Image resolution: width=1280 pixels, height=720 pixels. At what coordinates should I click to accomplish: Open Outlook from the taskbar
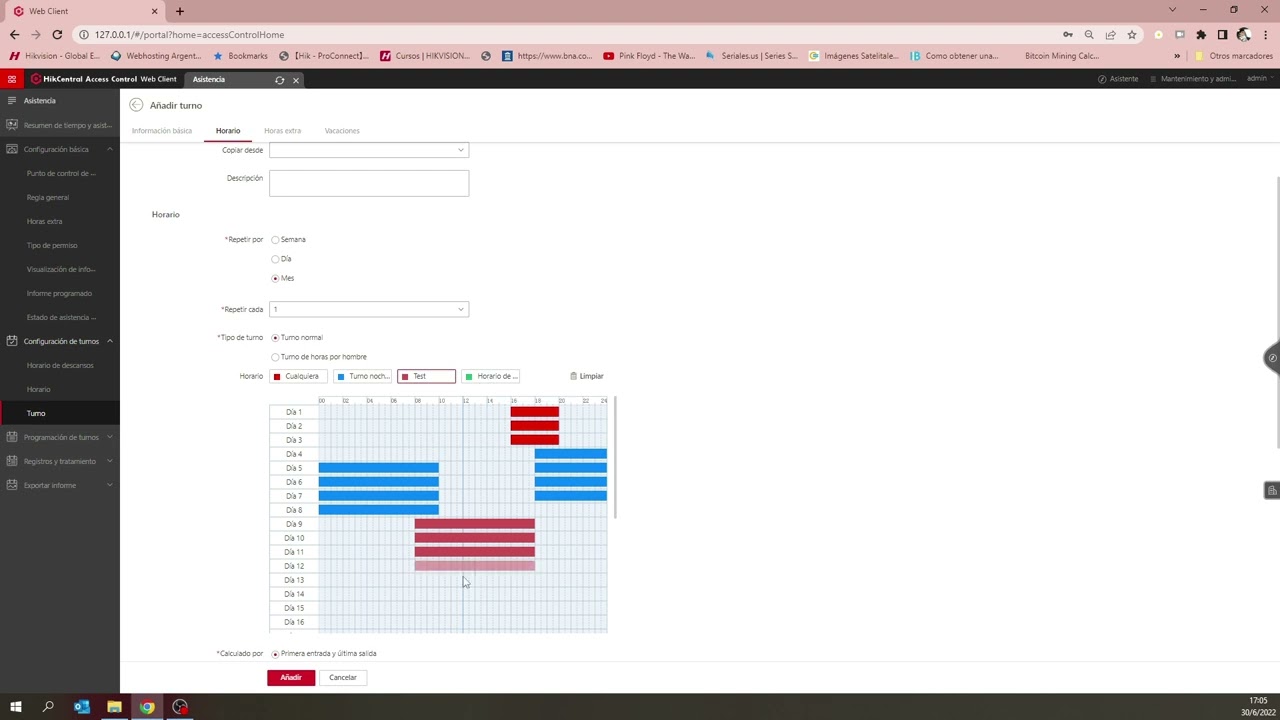[x=81, y=707]
